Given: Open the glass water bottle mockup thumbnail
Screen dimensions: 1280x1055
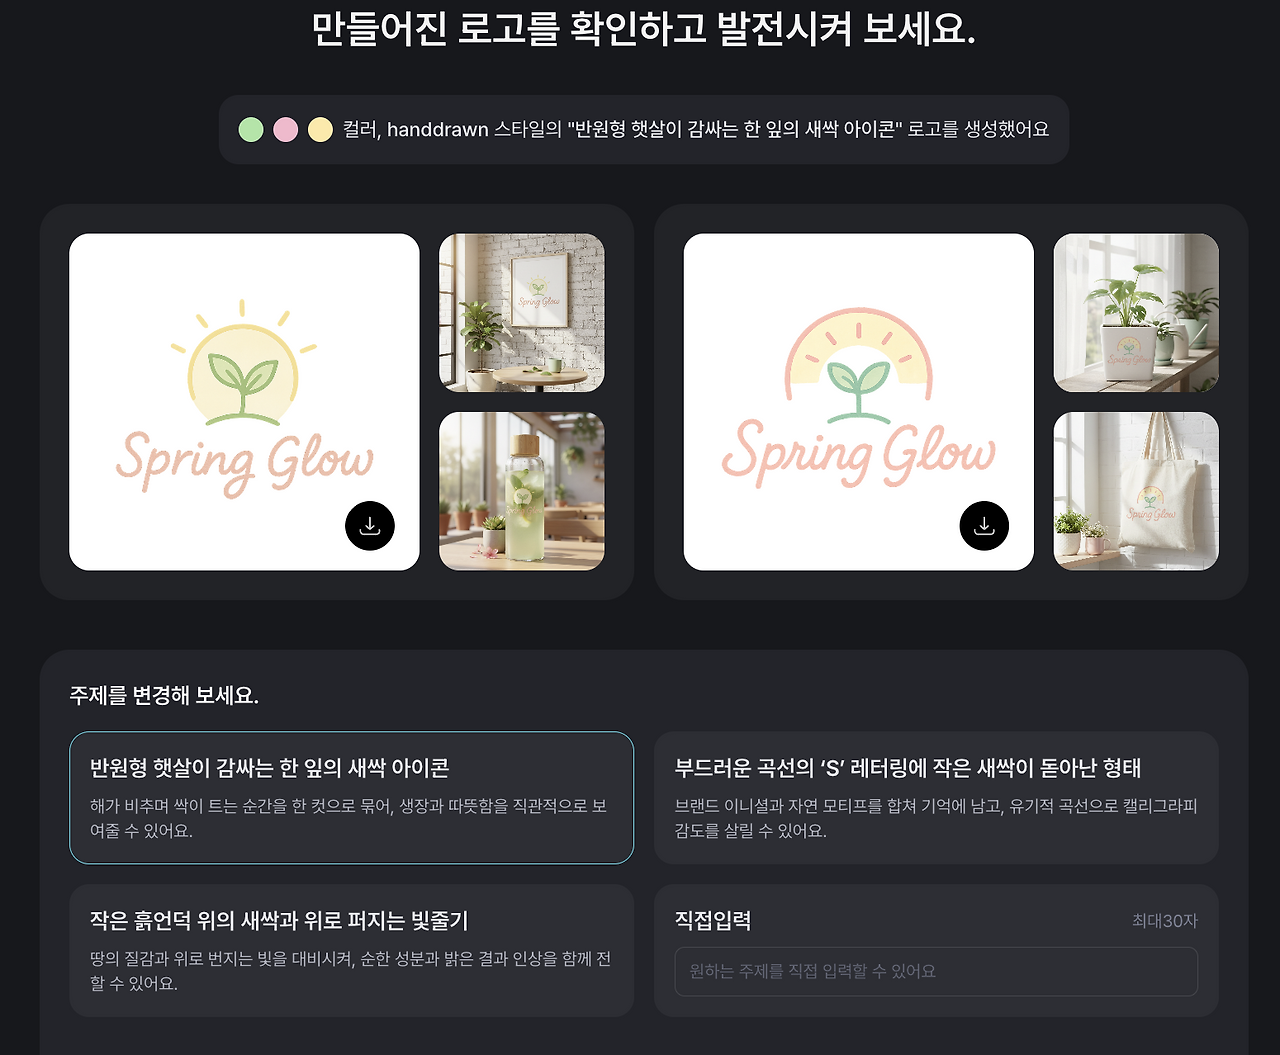Looking at the screenshot, I should (x=522, y=491).
